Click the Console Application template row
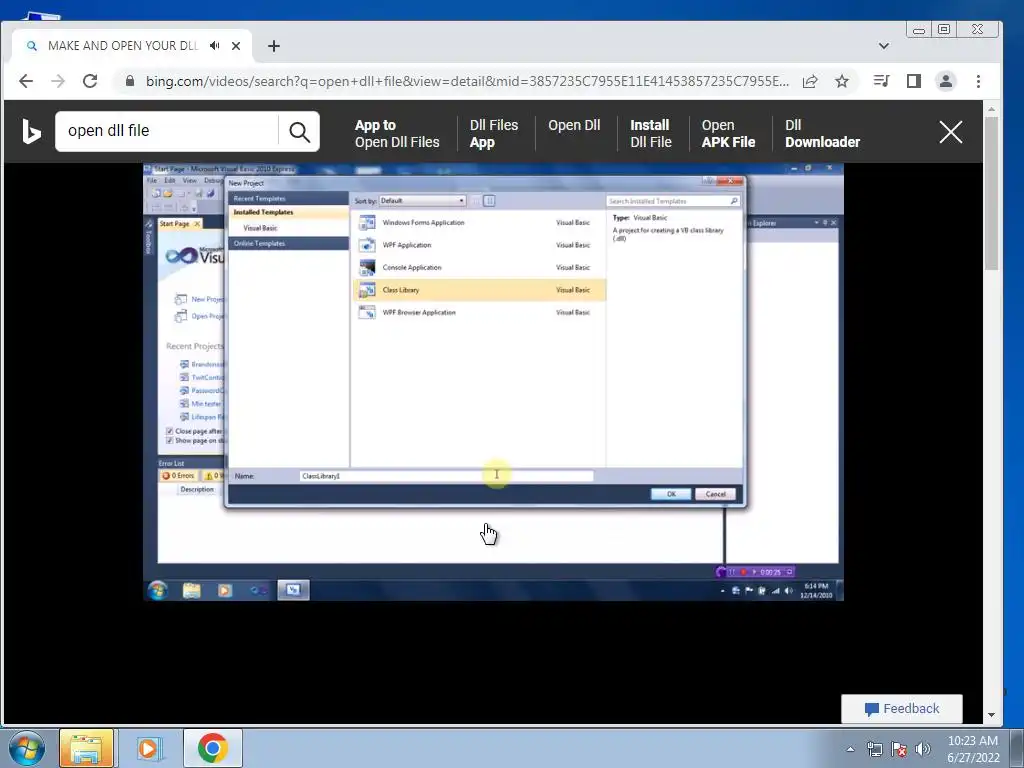Viewport: 1024px width, 768px height. tap(479, 267)
